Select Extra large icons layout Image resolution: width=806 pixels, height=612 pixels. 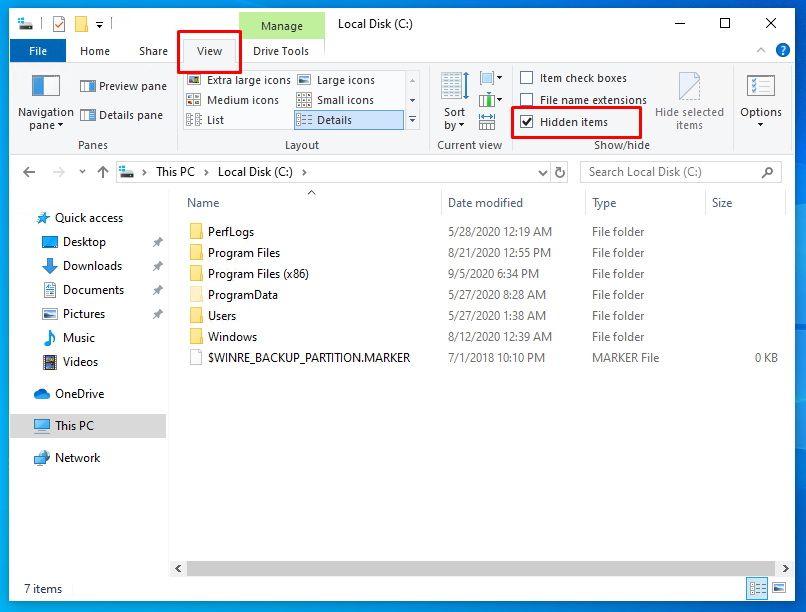[239, 80]
